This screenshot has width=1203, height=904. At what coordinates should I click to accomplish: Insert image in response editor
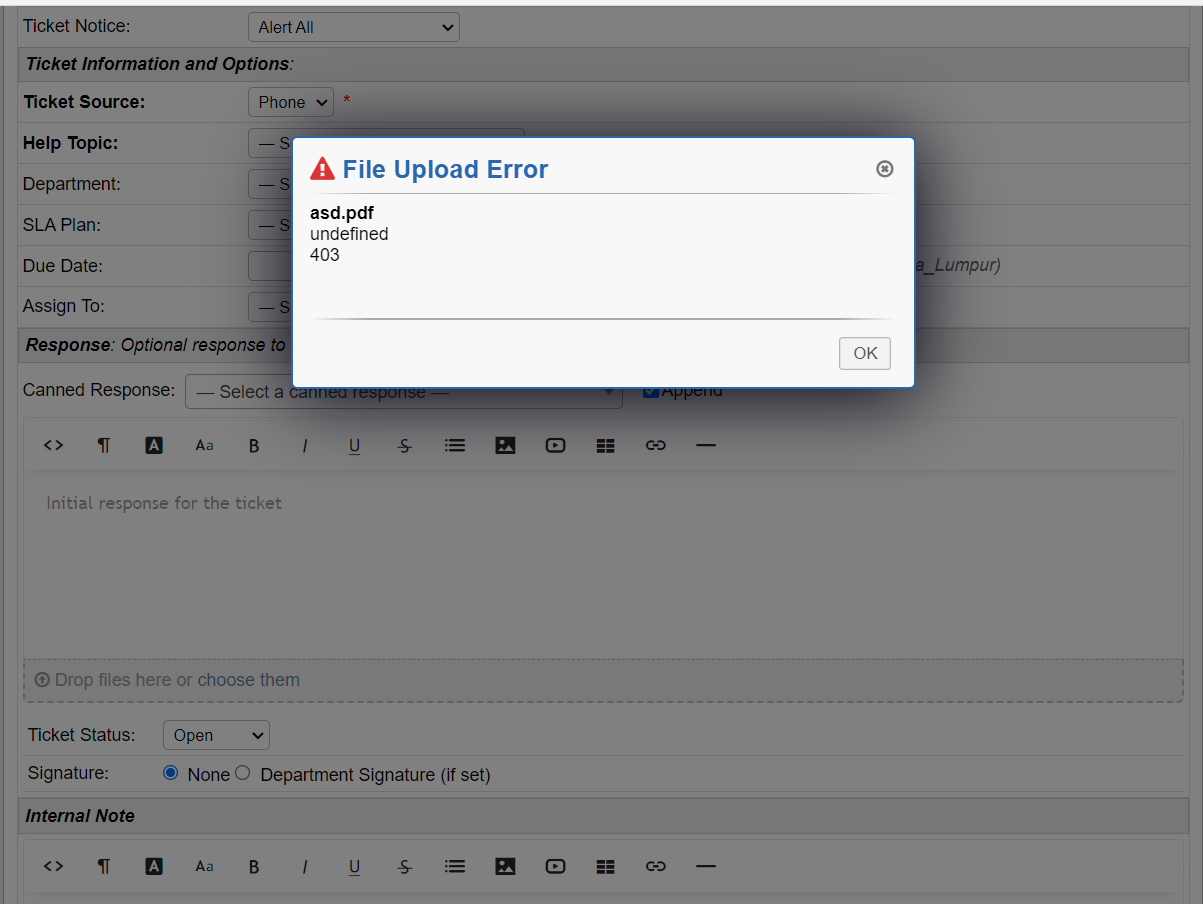(505, 446)
